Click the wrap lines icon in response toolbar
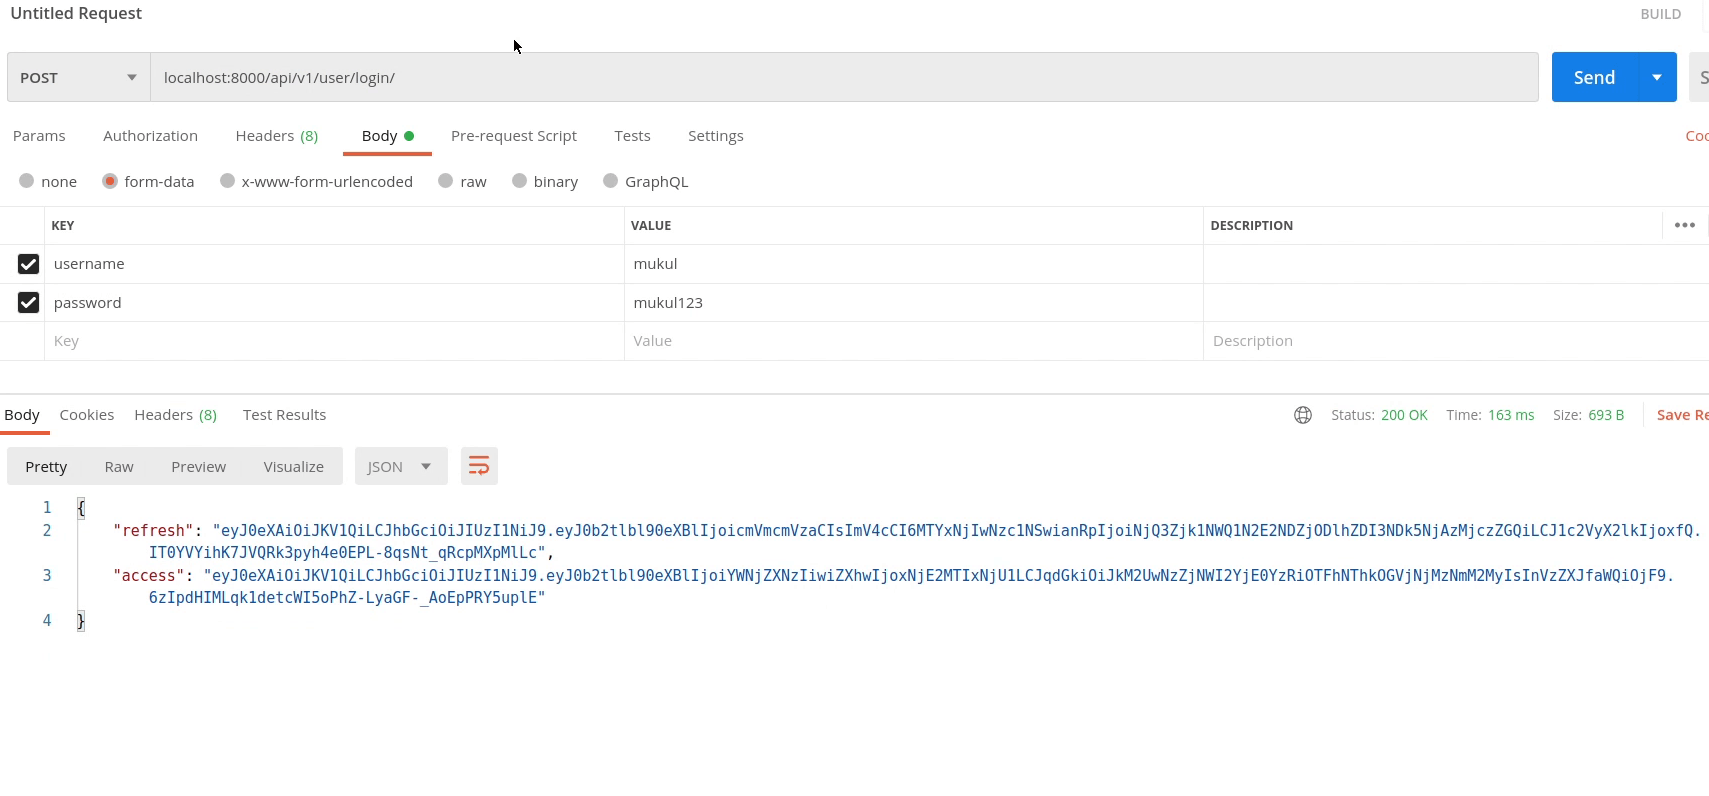Viewport: 1709px width, 796px height. [479, 466]
